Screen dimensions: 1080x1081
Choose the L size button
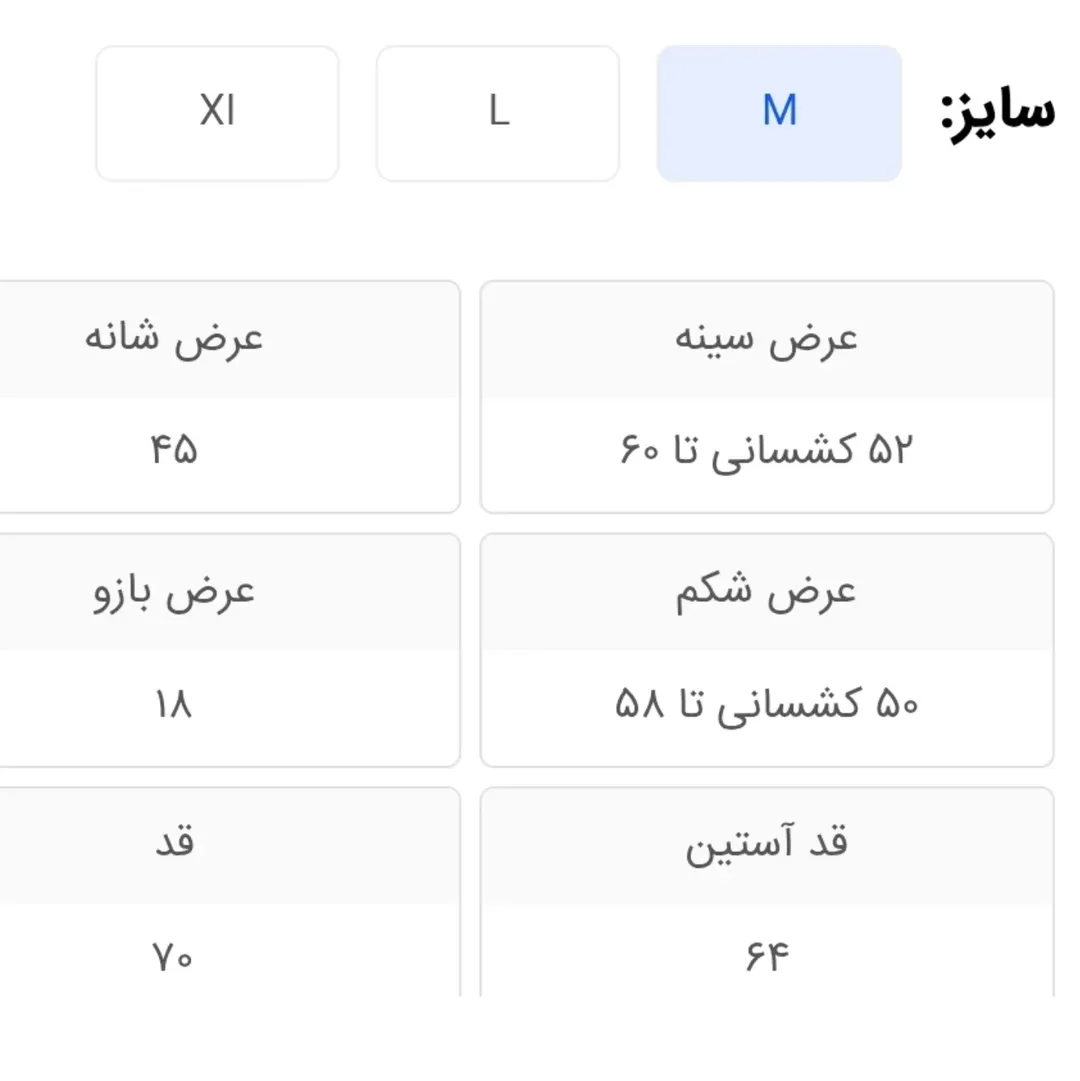[498, 113]
